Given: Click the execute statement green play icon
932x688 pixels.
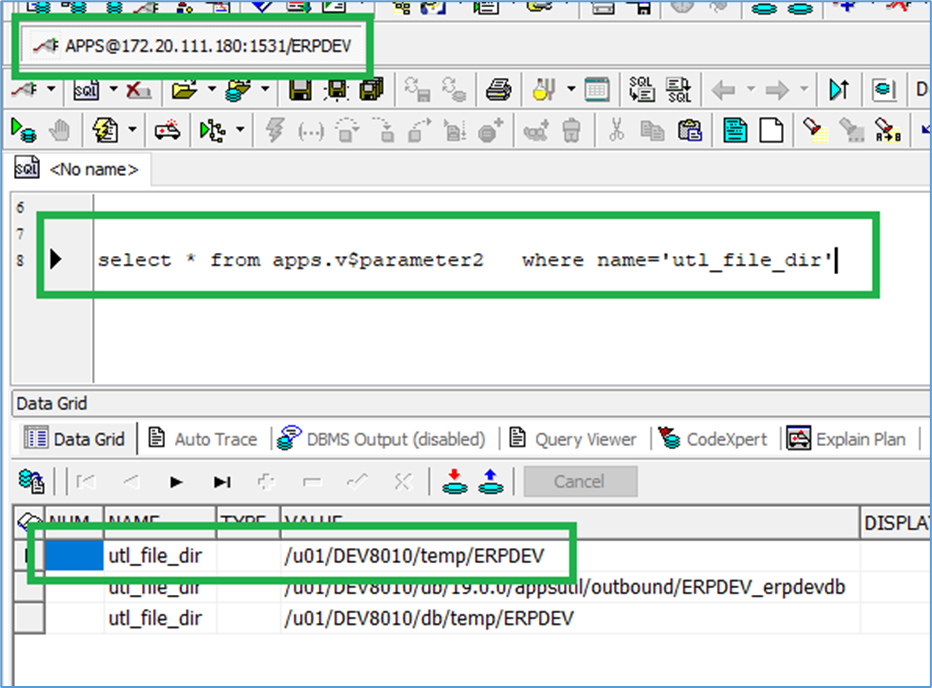Looking at the screenshot, I should [x=22, y=130].
